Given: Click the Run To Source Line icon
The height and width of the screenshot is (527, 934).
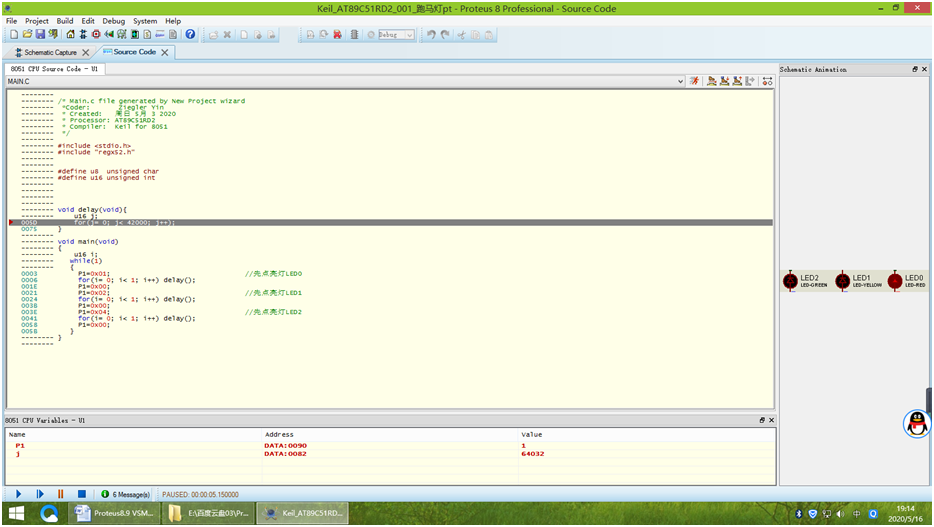Looking at the screenshot, I should coord(750,81).
